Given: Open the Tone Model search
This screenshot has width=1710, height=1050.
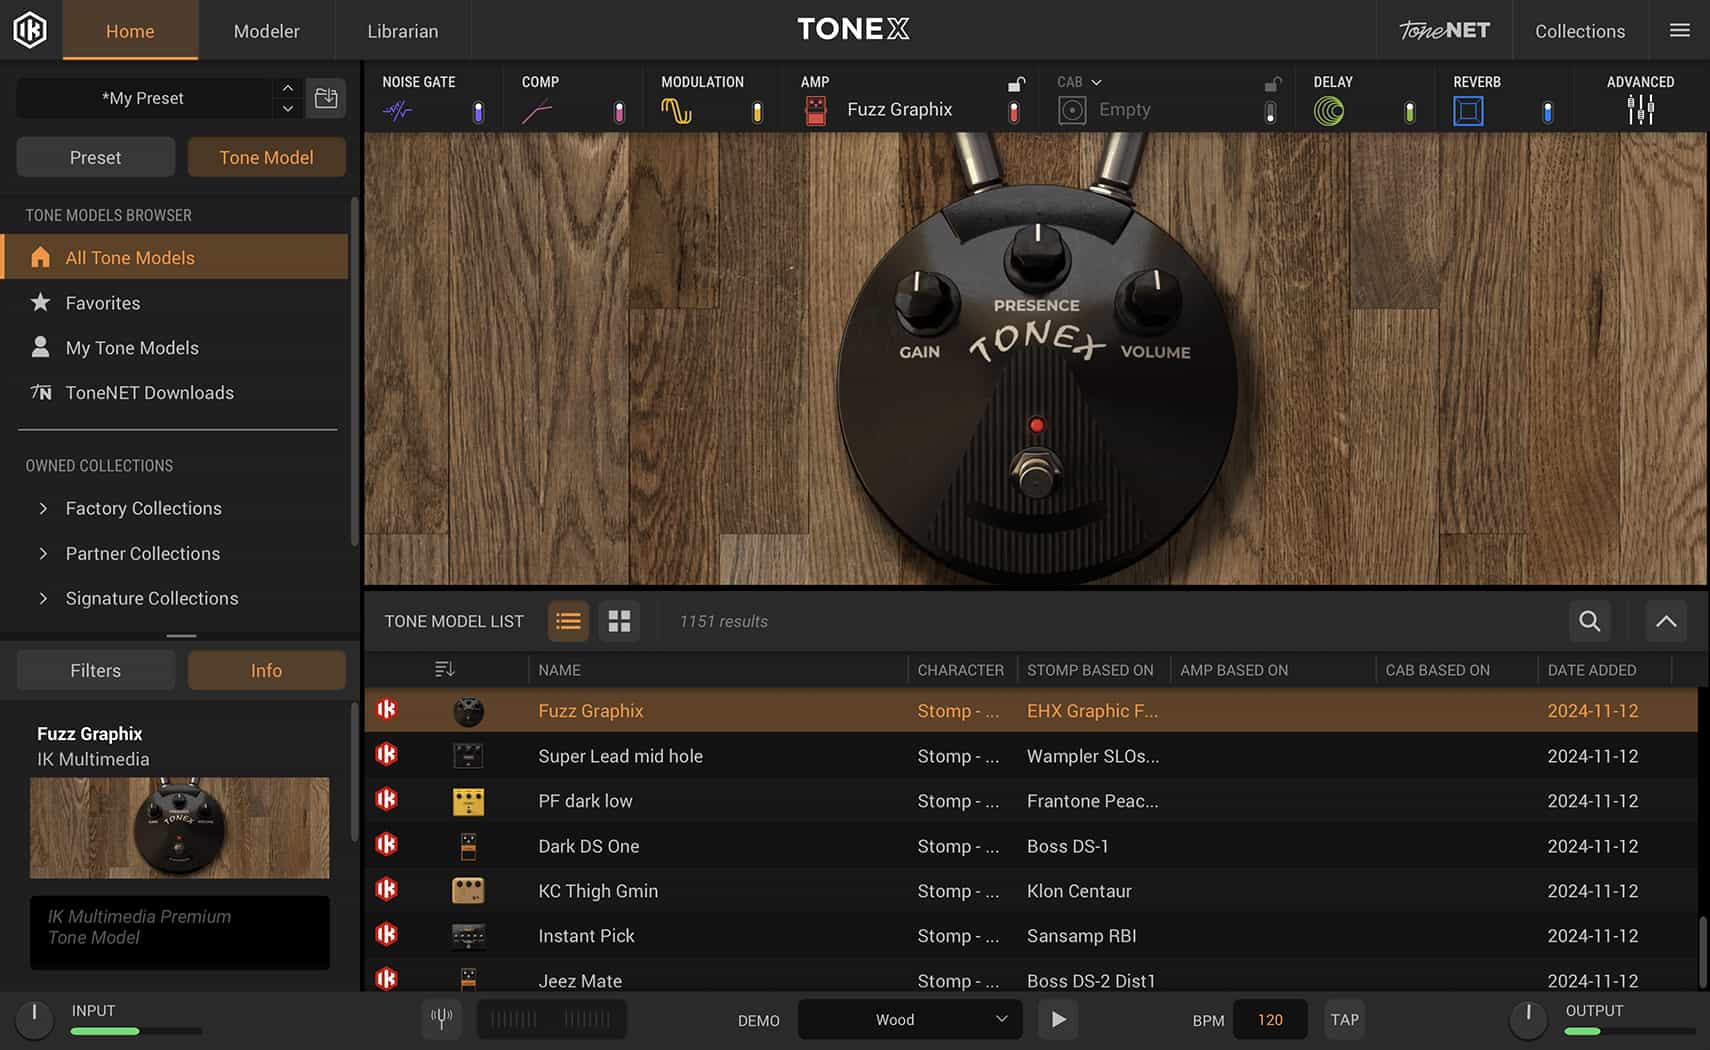Looking at the screenshot, I should click(x=1589, y=621).
